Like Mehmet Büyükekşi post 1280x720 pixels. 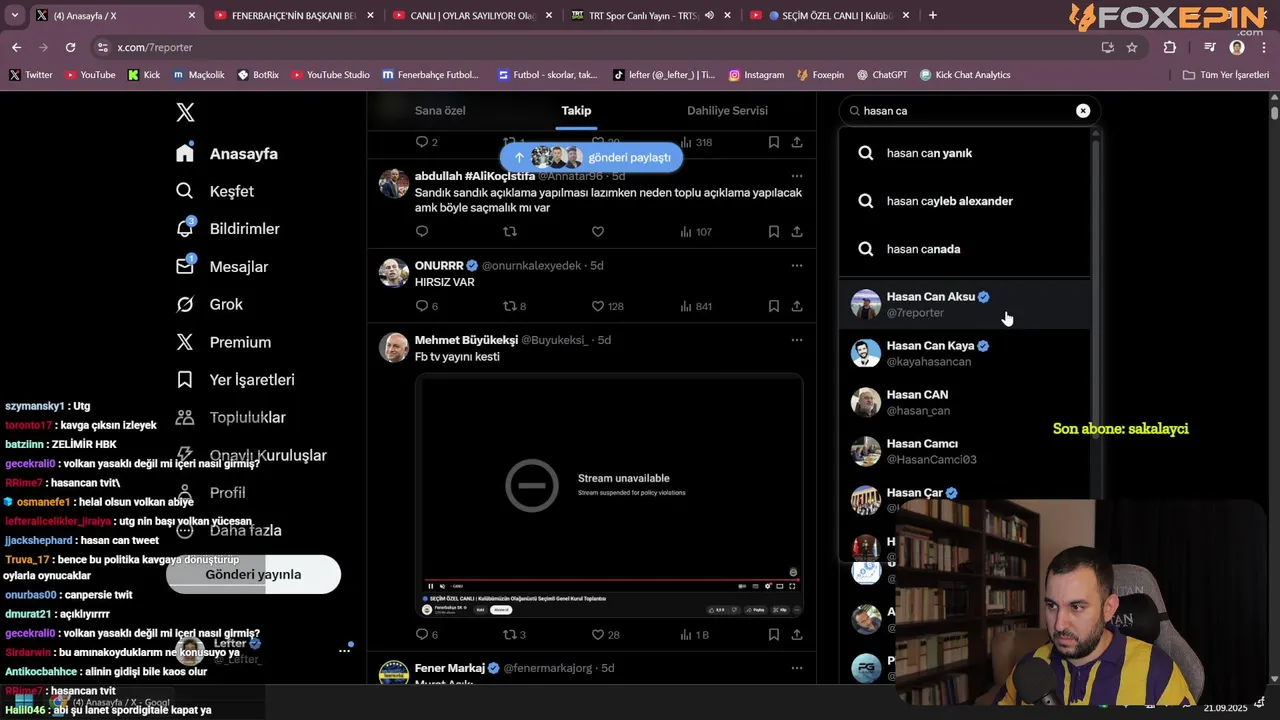pyautogui.click(x=606, y=634)
